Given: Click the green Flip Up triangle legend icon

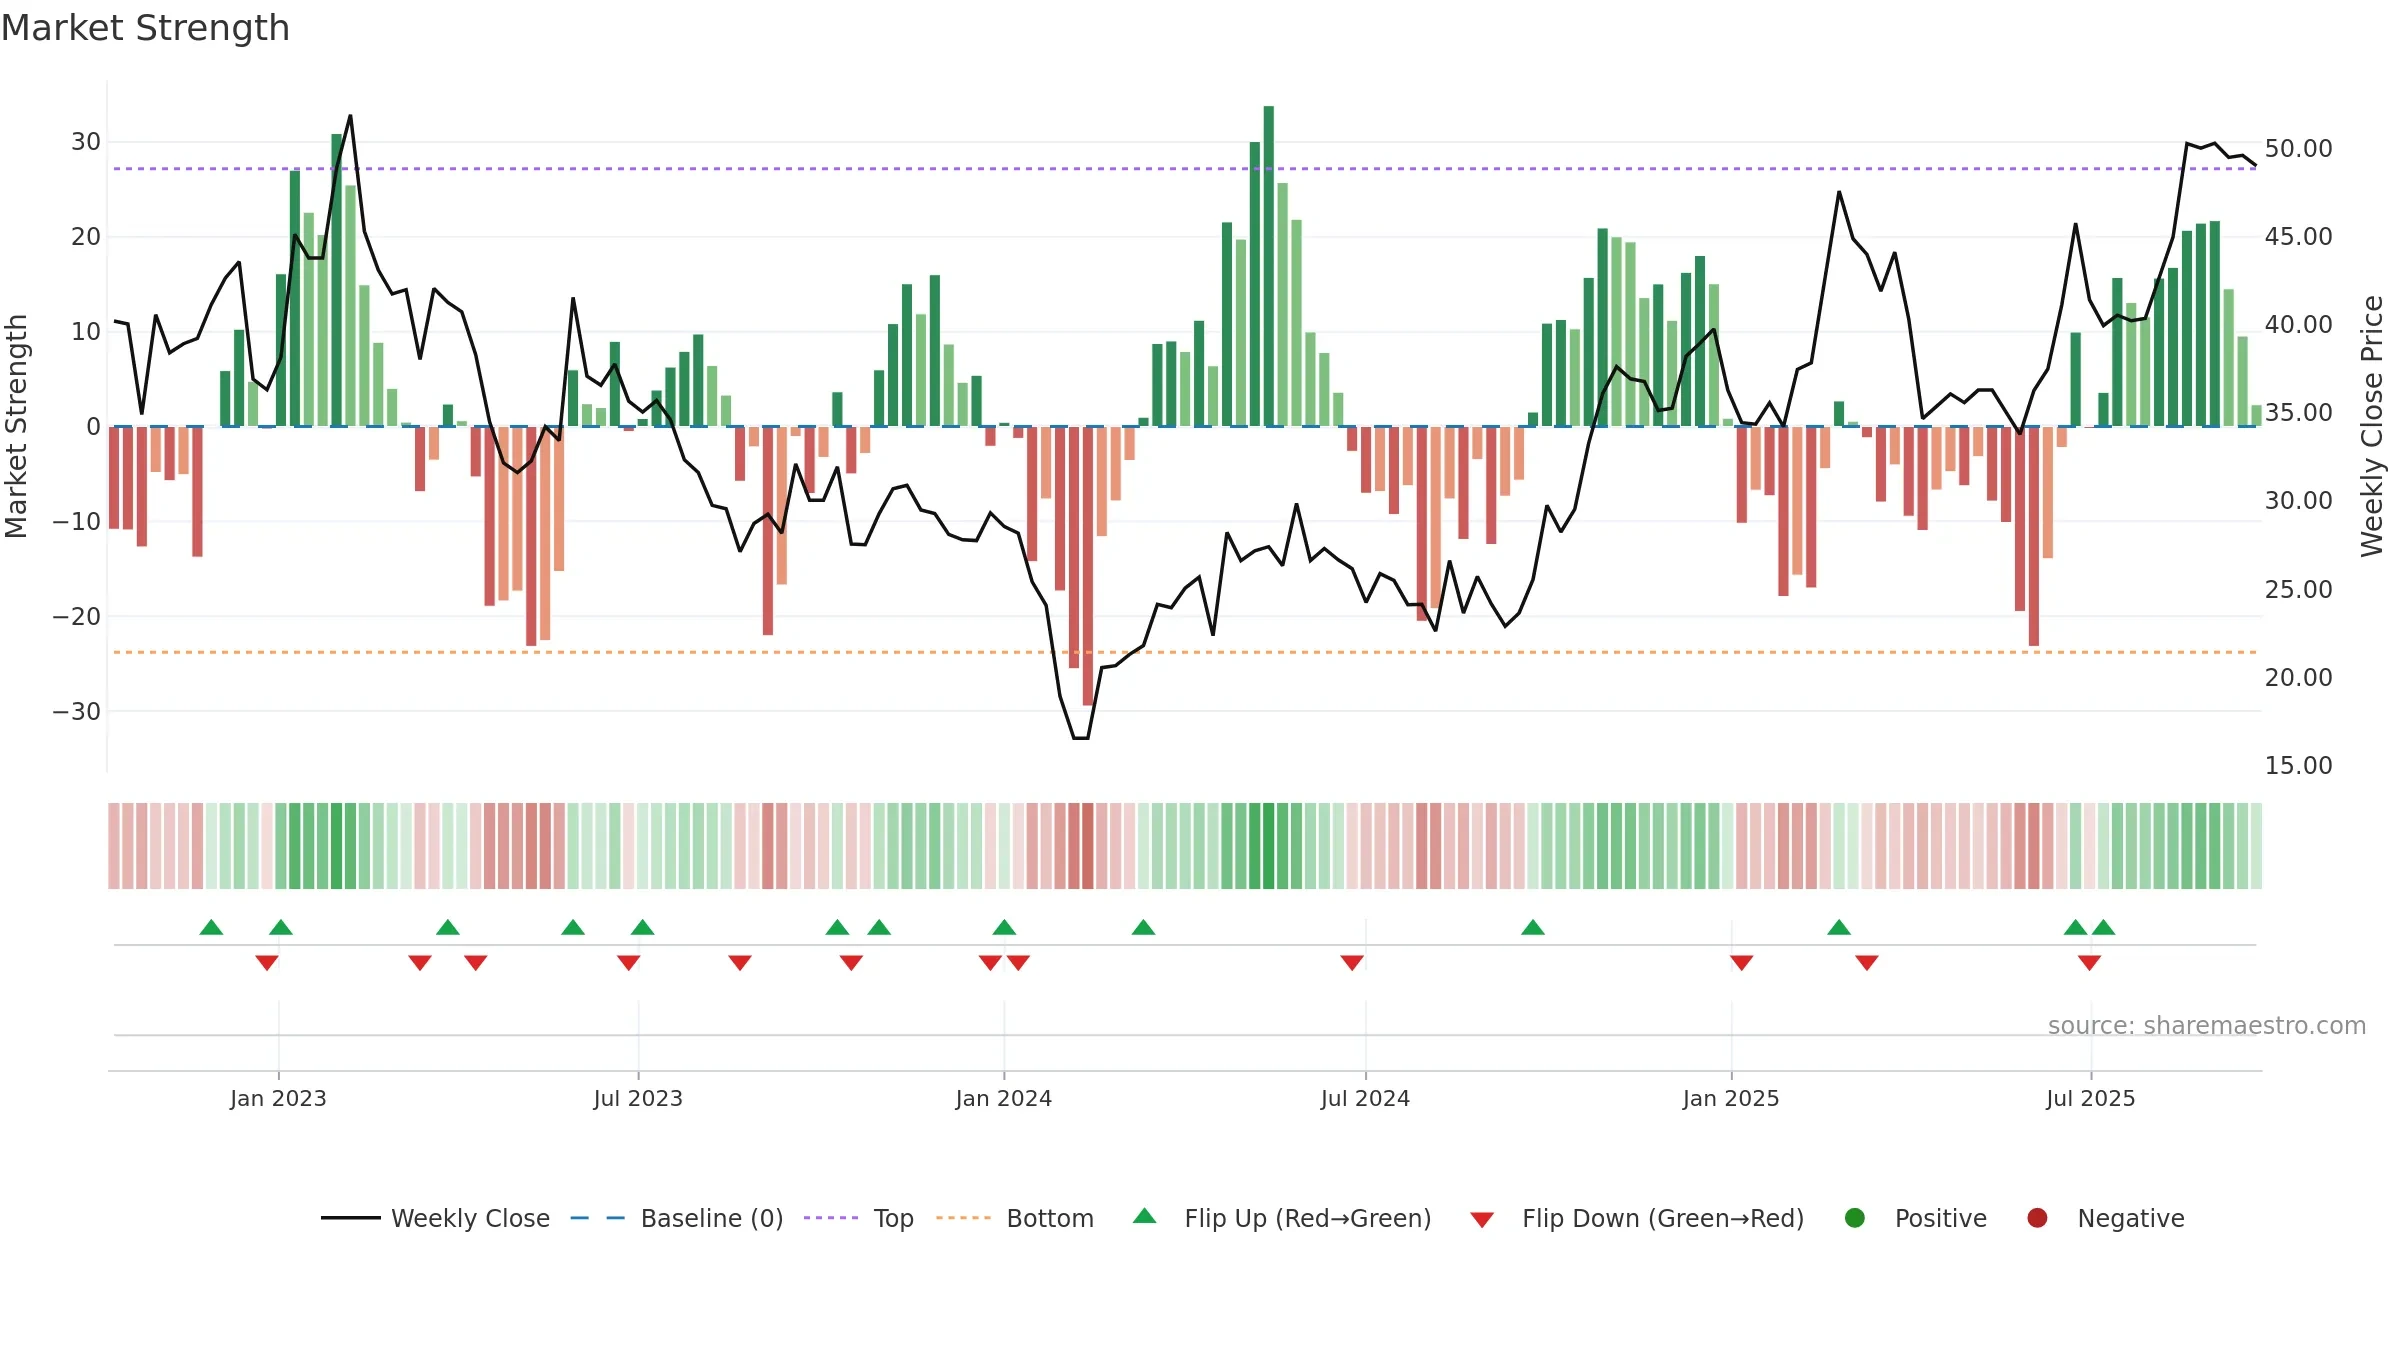Looking at the screenshot, I should [x=1145, y=1216].
